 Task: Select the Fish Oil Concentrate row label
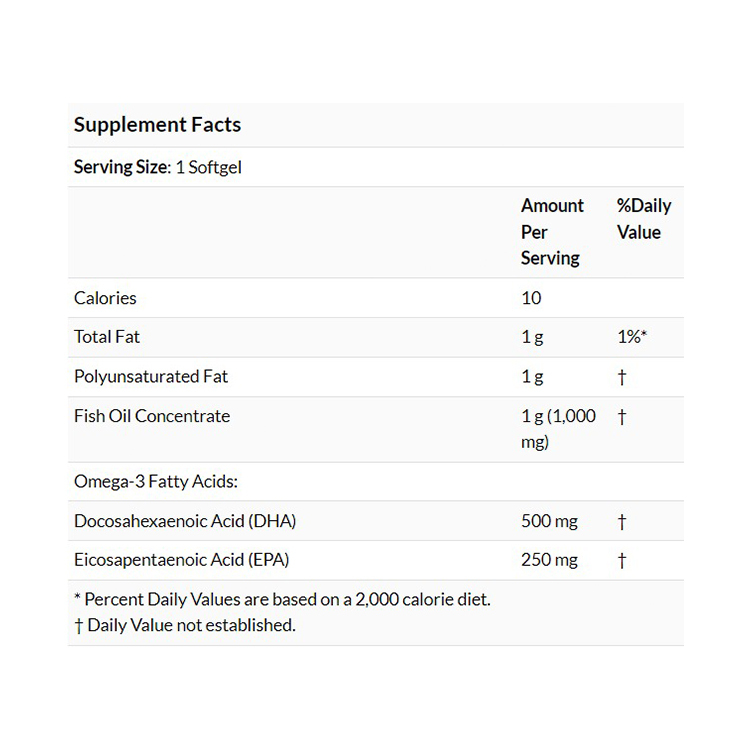coord(152,416)
